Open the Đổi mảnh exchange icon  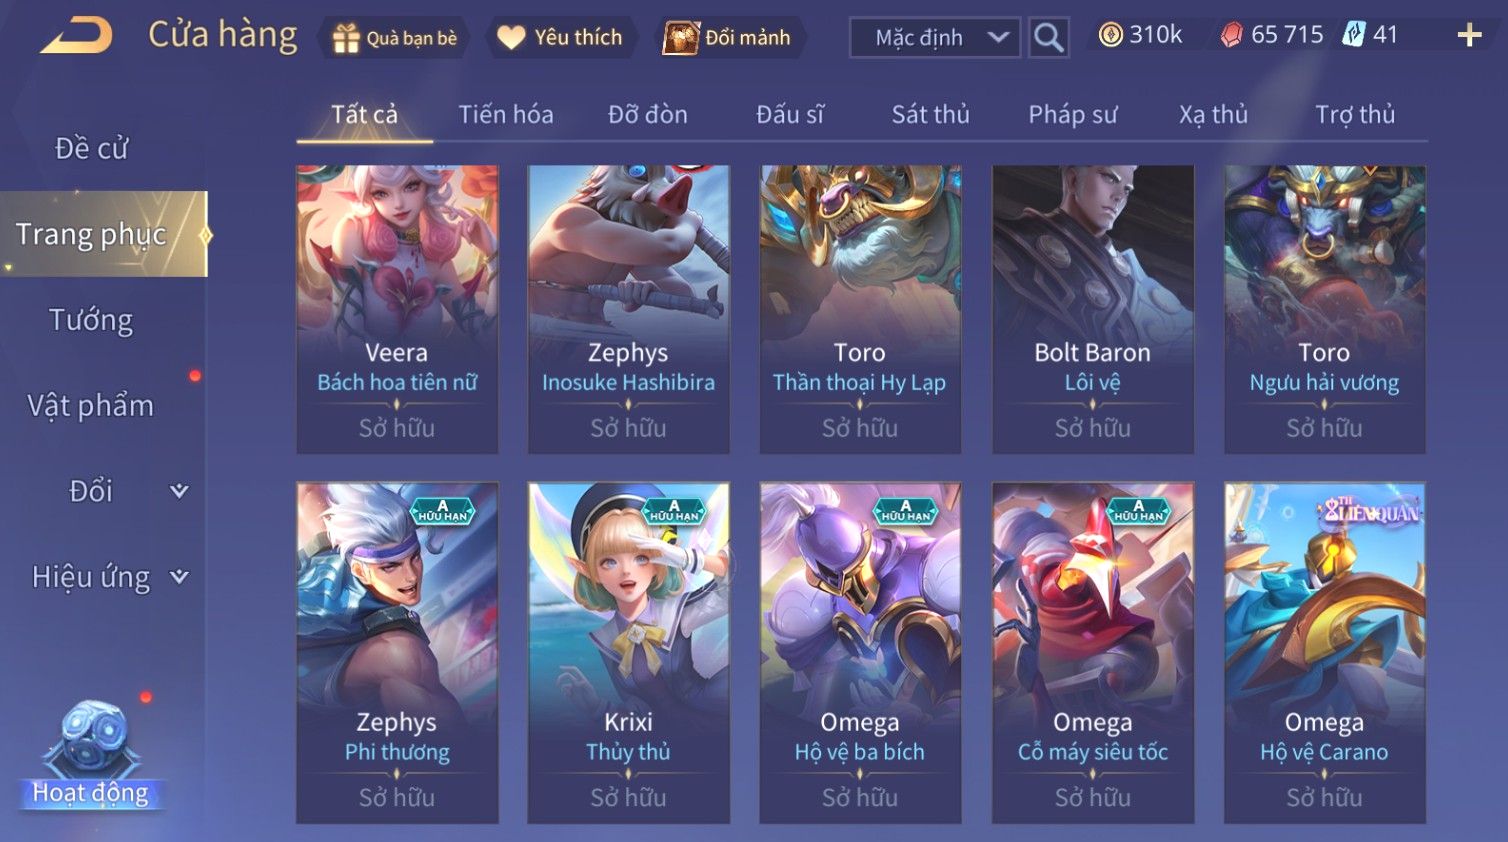[681, 38]
